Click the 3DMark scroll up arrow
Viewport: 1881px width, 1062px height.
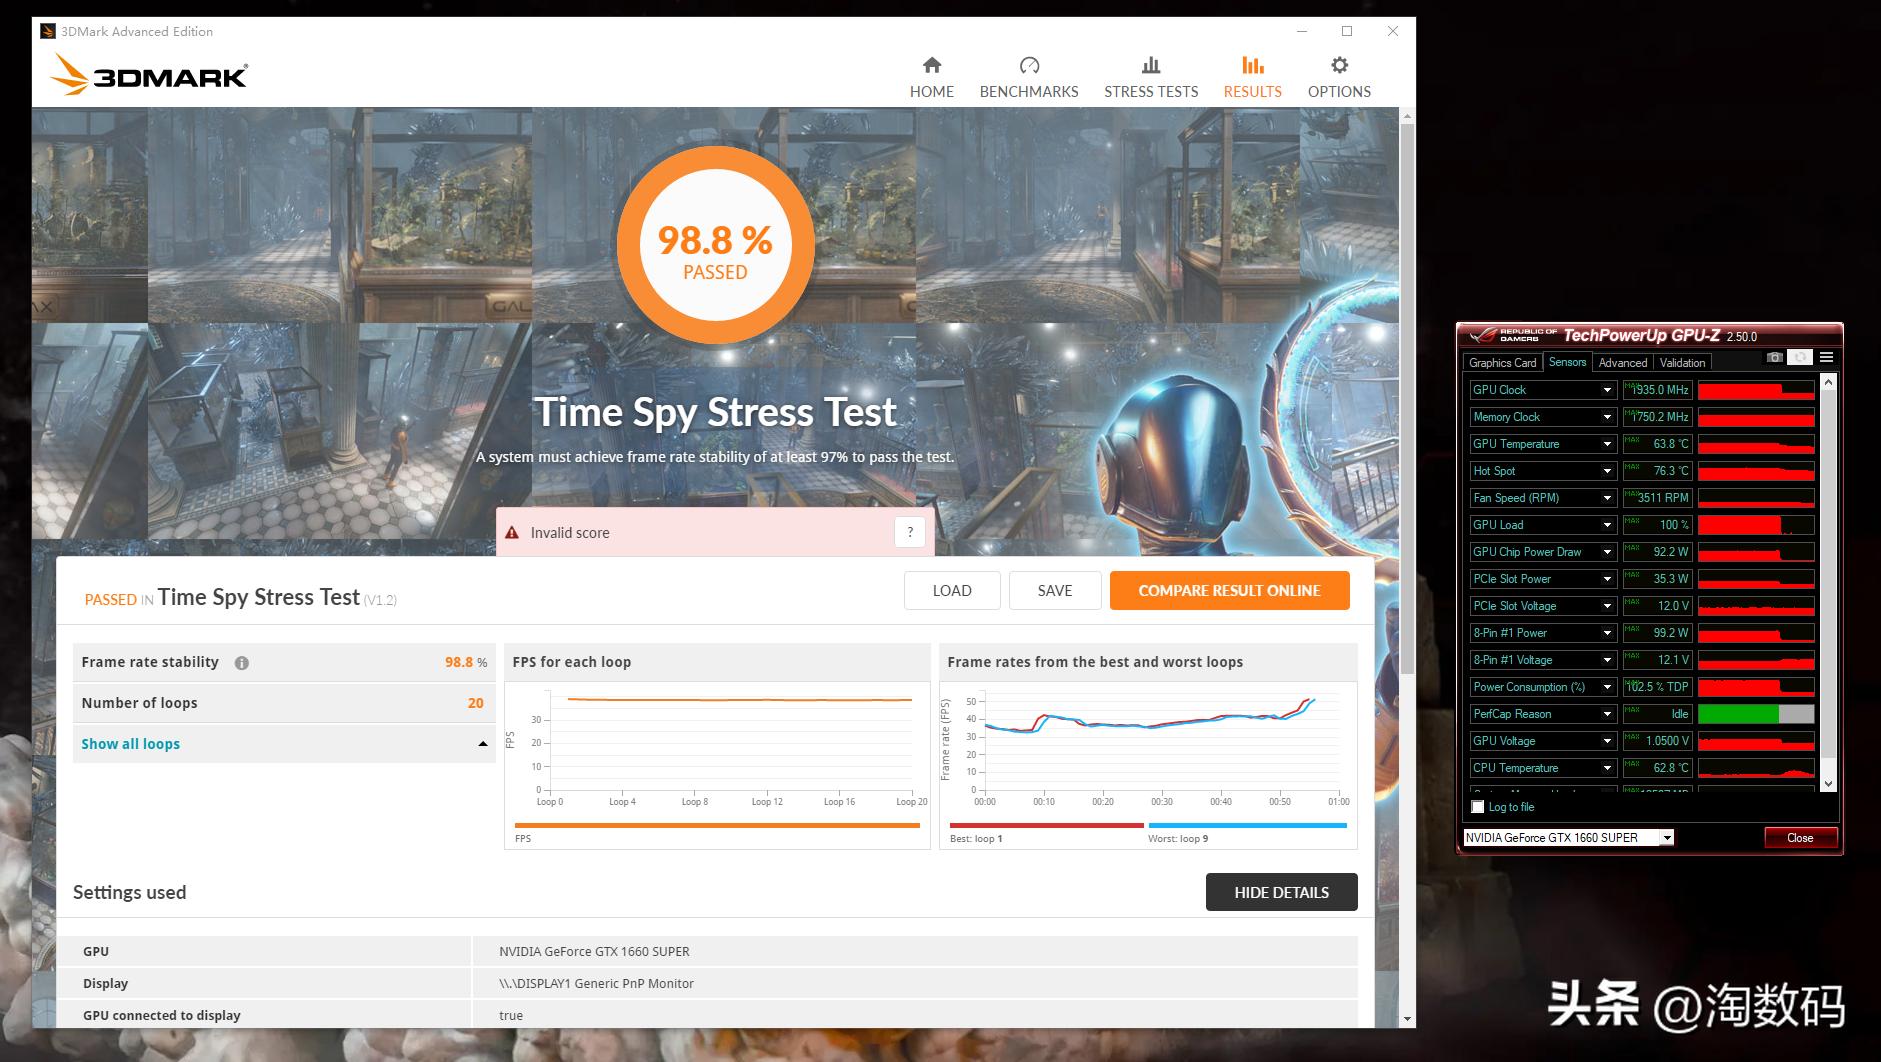tap(1407, 116)
